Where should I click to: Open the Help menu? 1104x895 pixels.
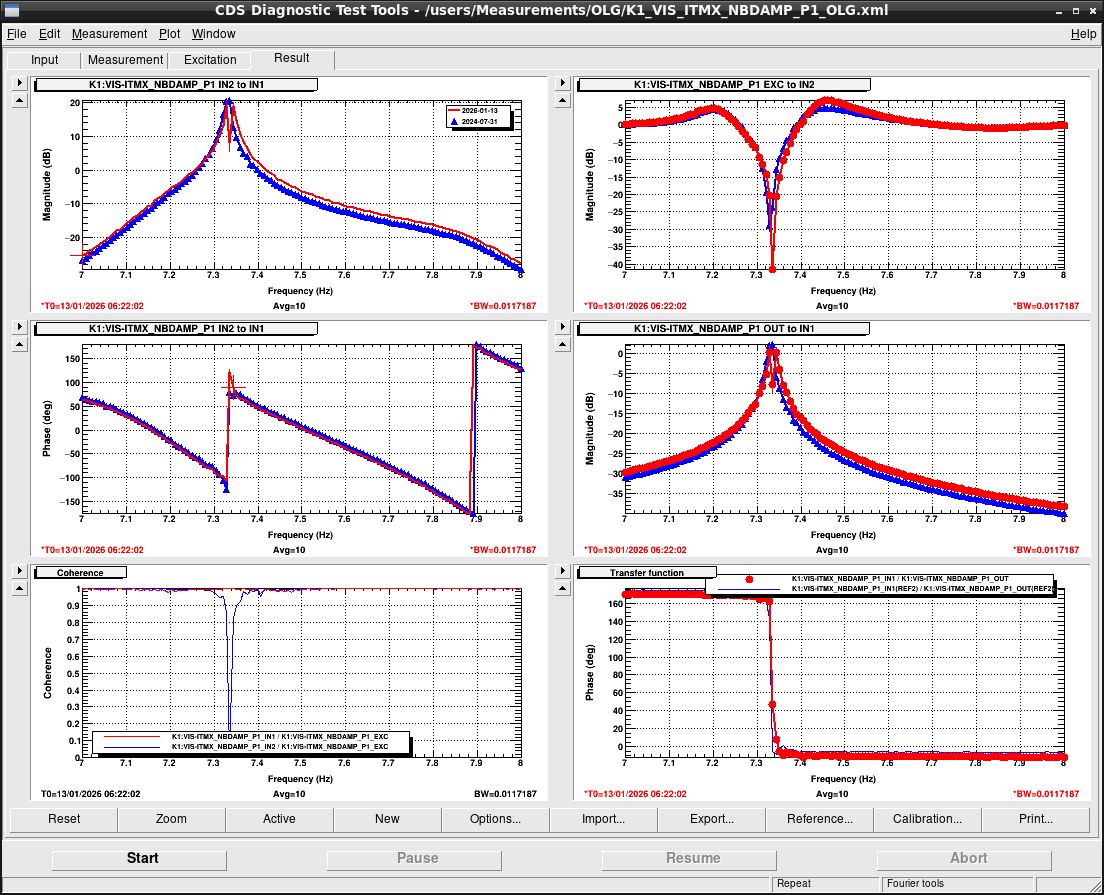[x=1083, y=34]
